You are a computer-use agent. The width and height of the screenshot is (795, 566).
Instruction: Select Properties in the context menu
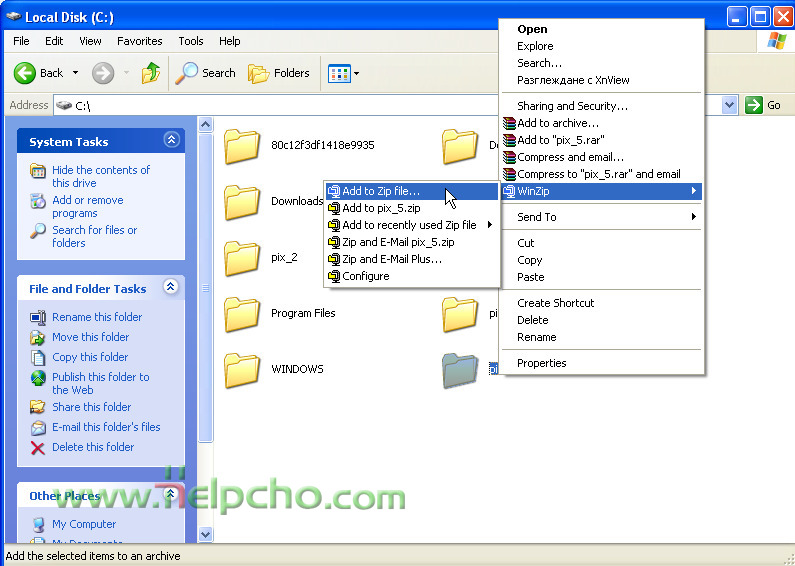pyautogui.click(x=601, y=363)
